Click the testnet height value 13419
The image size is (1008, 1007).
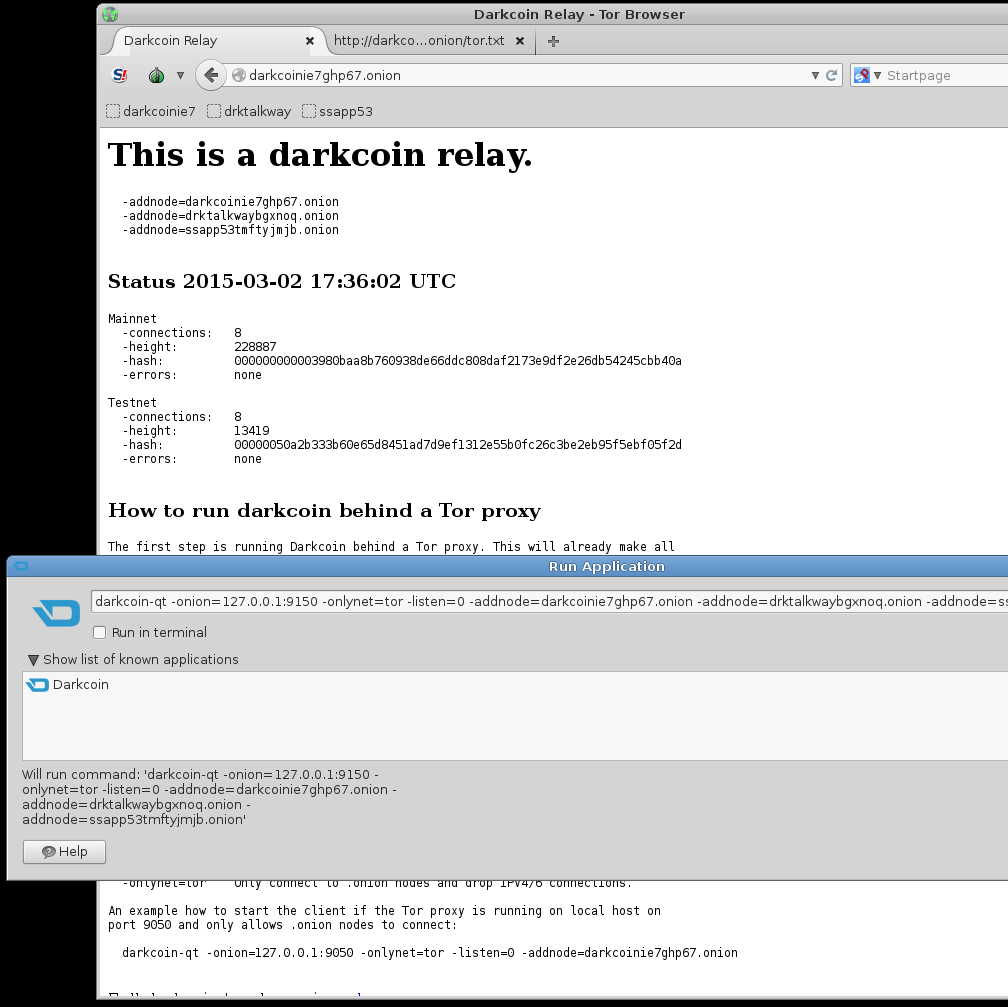coord(251,431)
